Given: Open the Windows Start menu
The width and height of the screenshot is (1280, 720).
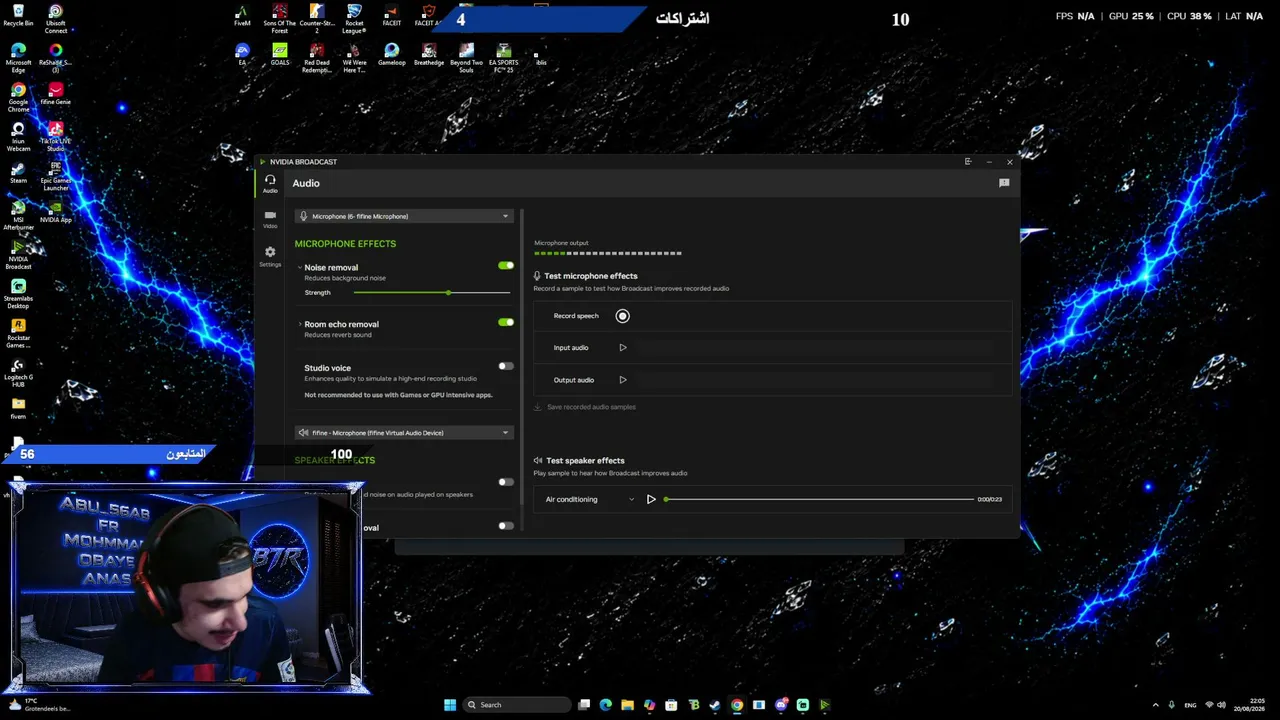Looking at the screenshot, I should (x=450, y=705).
